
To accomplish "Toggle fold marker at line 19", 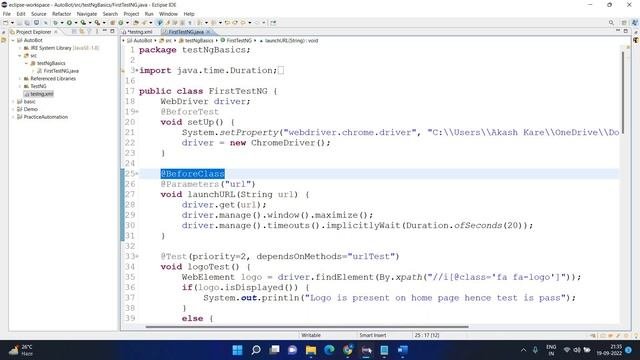I will pos(137,111).
